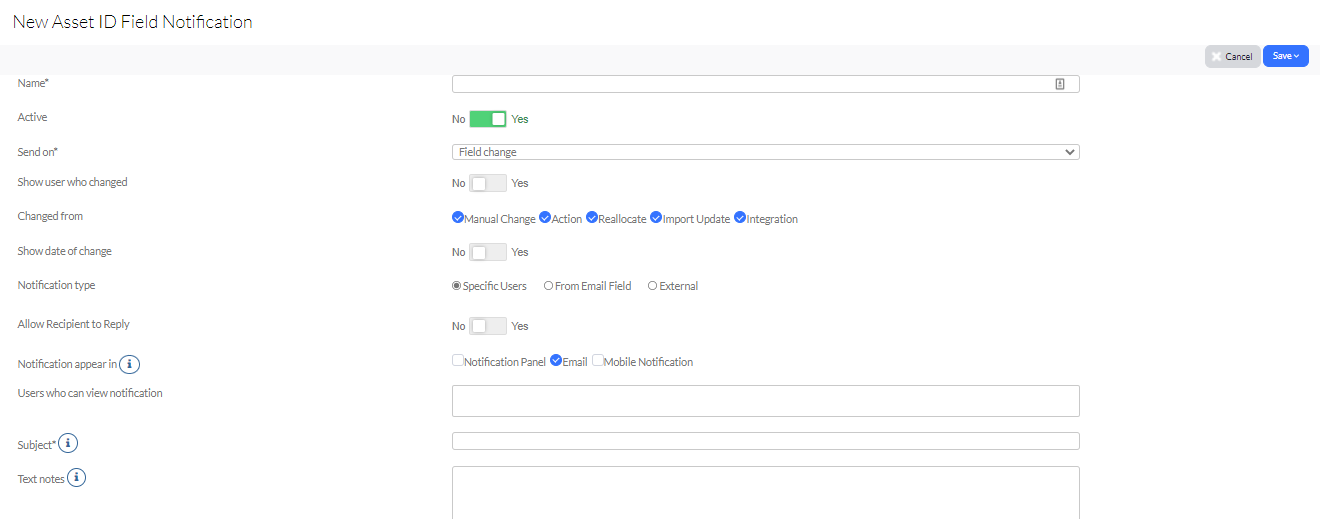The height and width of the screenshot is (519, 1320).
Task: Click info icon next to Notification appear in
Action: pyautogui.click(x=130, y=364)
